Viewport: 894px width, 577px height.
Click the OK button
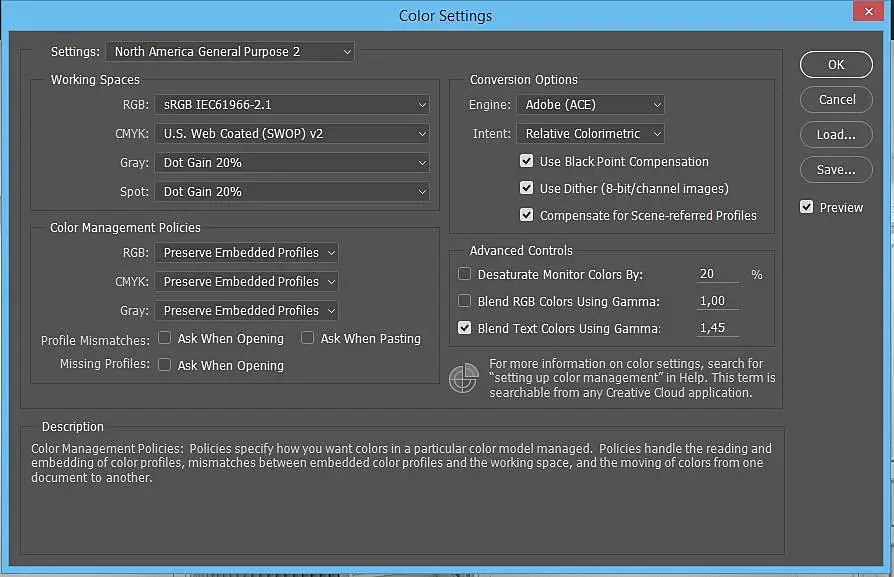tap(836, 64)
